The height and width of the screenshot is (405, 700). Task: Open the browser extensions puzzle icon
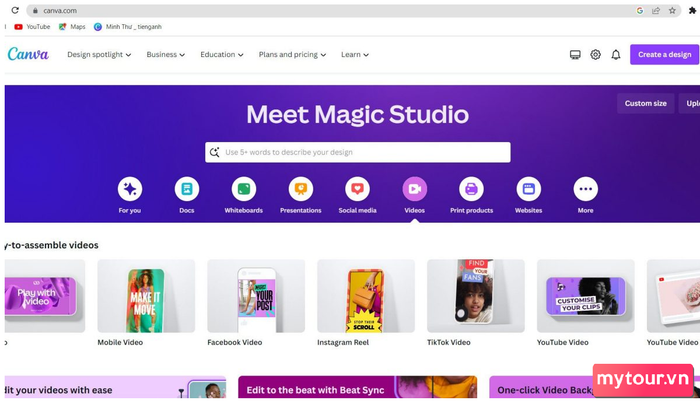(x=692, y=10)
